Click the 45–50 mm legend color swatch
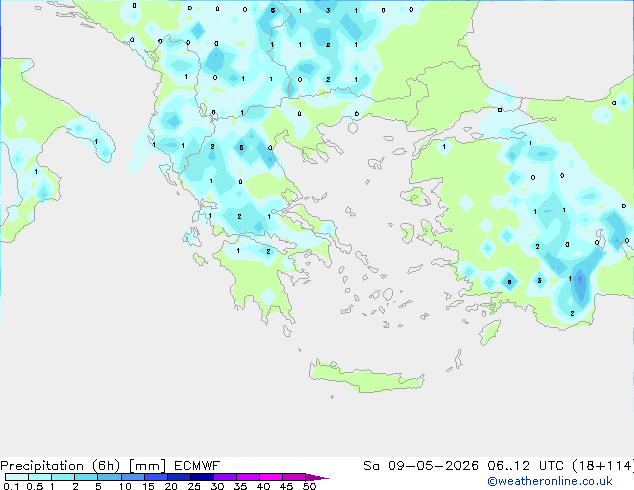This screenshot has height=490, width=634. pos(294,477)
